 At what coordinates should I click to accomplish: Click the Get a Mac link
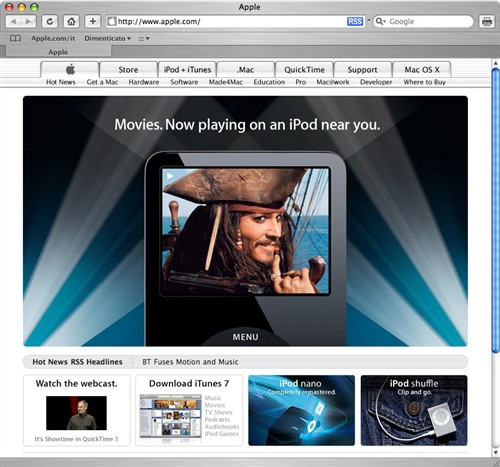click(102, 82)
